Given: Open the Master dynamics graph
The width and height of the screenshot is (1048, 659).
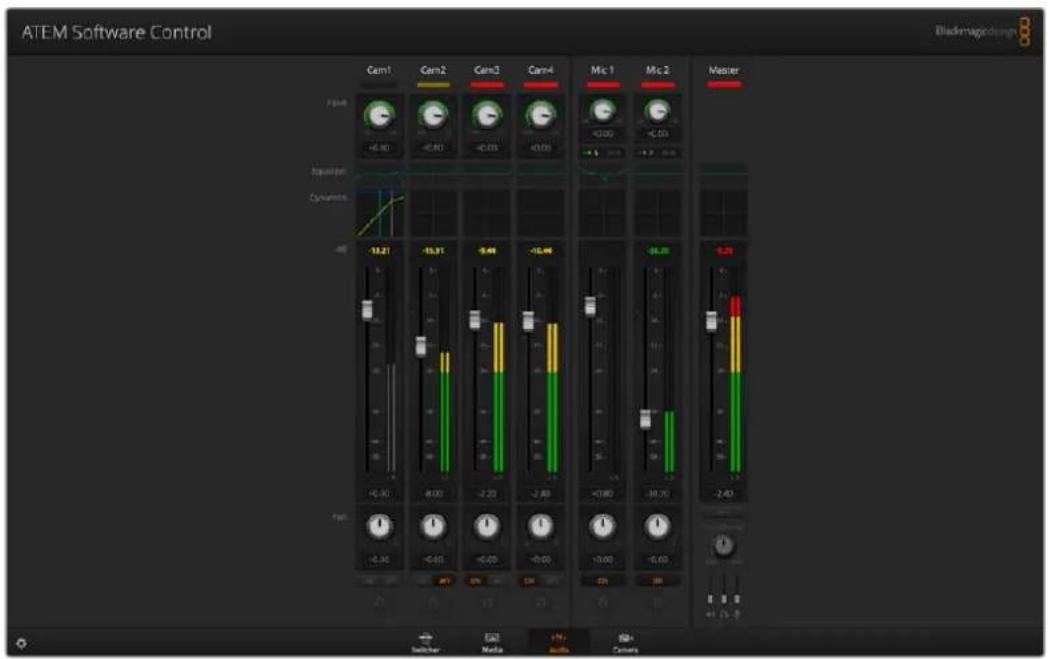Looking at the screenshot, I should (x=724, y=213).
